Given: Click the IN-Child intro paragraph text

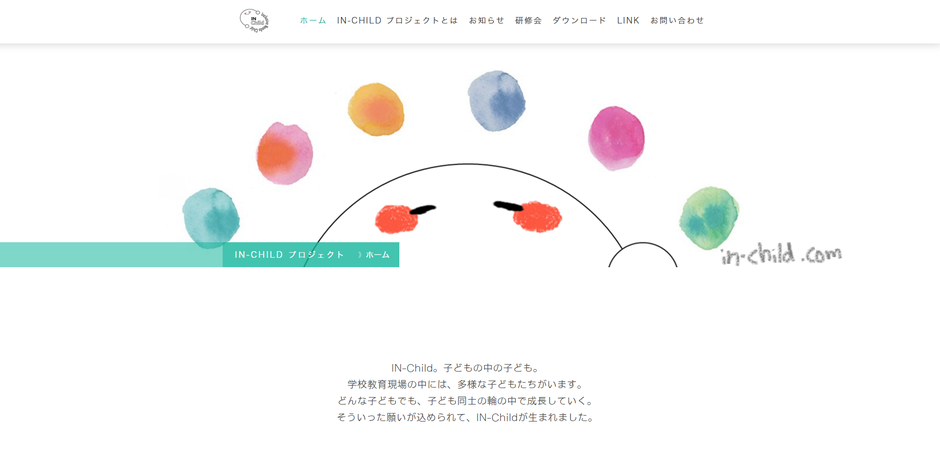Looking at the screenshot, I should (465, 392).
